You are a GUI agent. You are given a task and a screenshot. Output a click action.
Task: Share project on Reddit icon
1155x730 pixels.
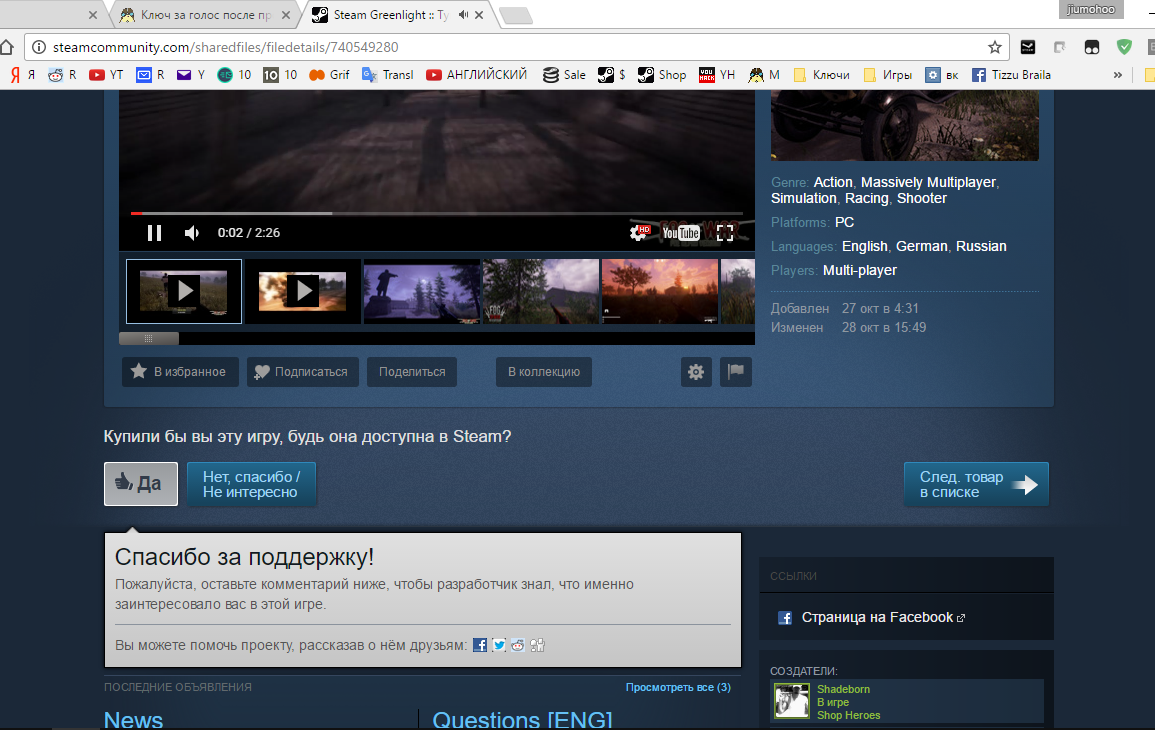(518, 645)
